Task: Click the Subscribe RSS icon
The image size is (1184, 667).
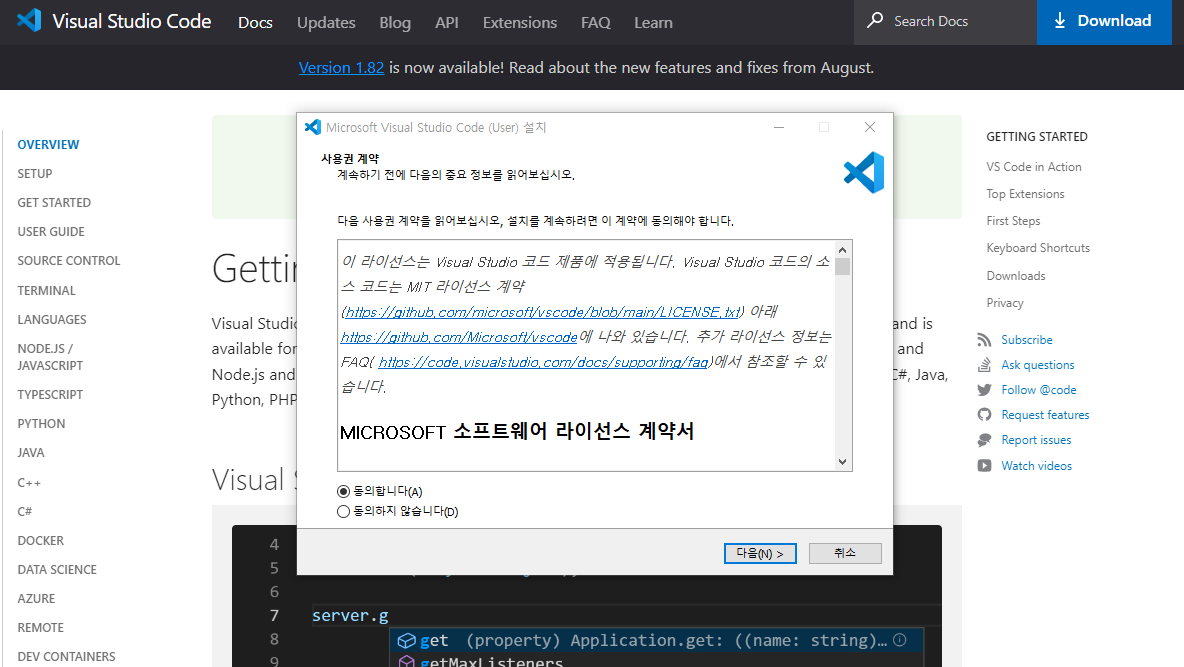Action: click(984, 340)
